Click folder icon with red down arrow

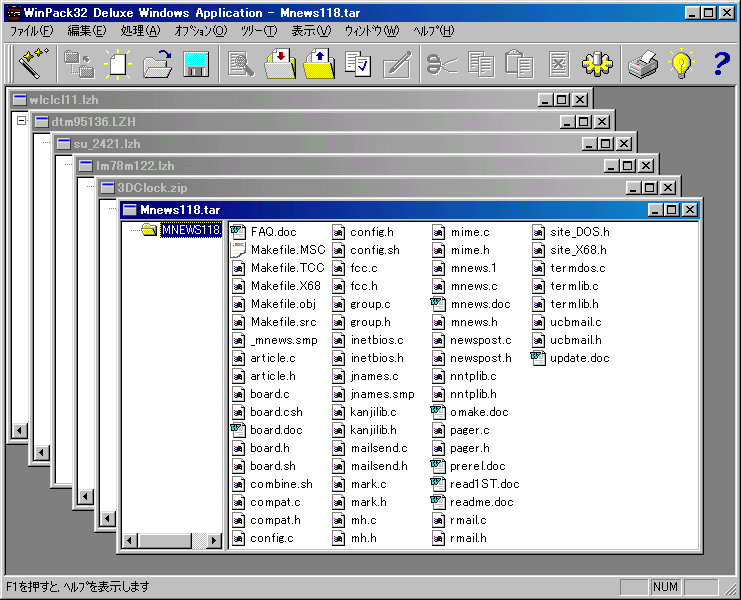[x=280, y=63]
